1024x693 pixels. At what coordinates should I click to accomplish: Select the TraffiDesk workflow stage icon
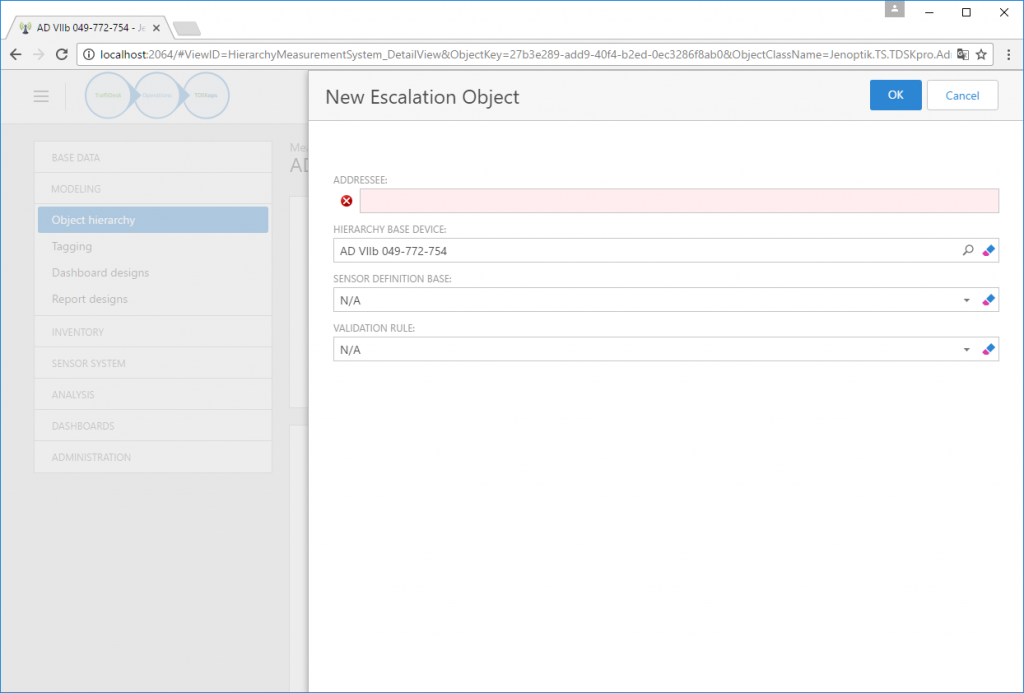108,95
